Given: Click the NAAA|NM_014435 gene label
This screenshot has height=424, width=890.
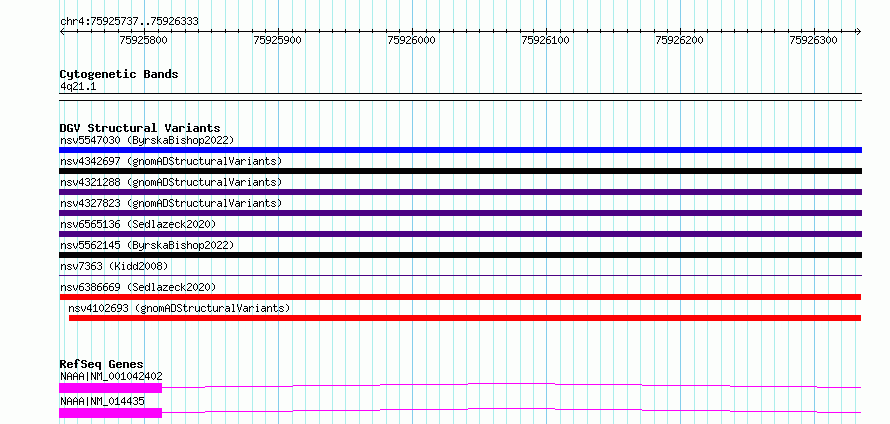Looking at the screenshot, I should [x=102, y=401].
